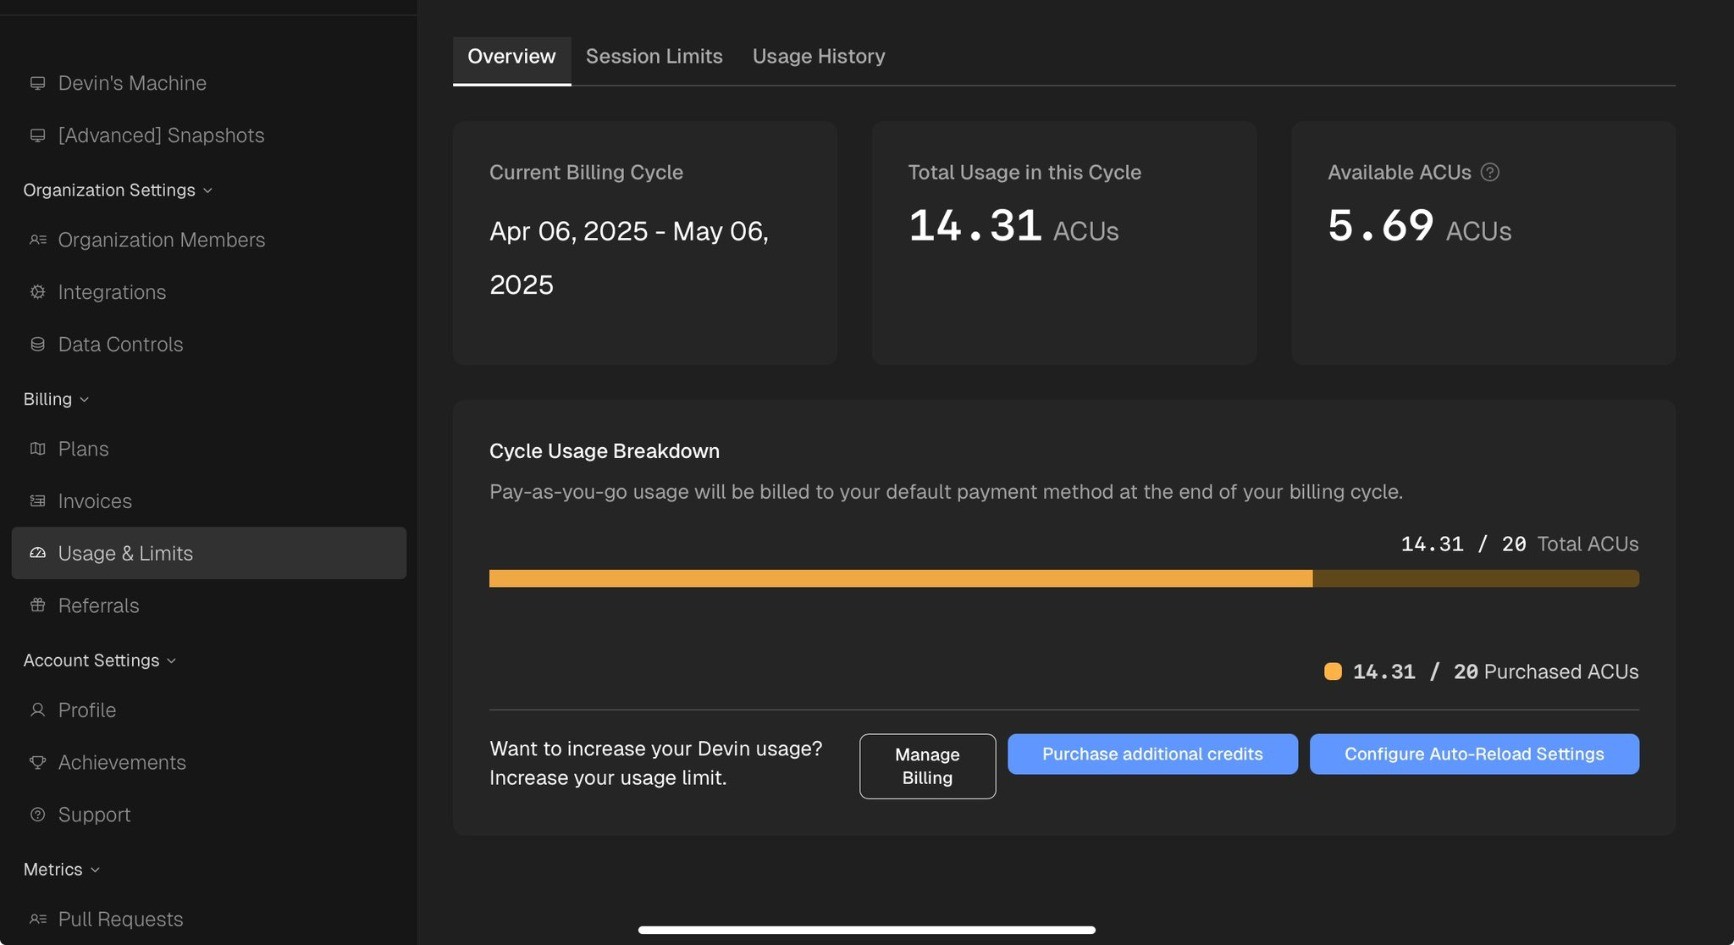View the Invoices page

(x=209, y=501)
